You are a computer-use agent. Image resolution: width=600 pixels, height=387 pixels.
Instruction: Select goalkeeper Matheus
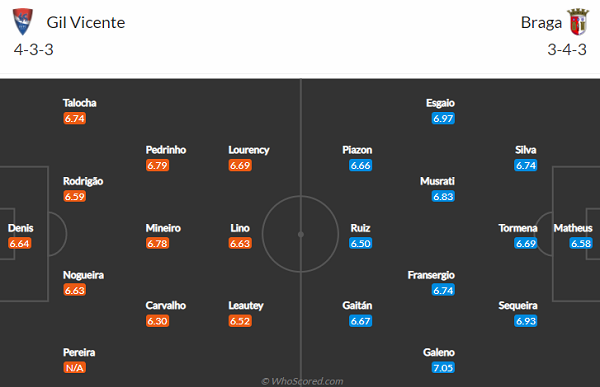click(x=573, y=228)
